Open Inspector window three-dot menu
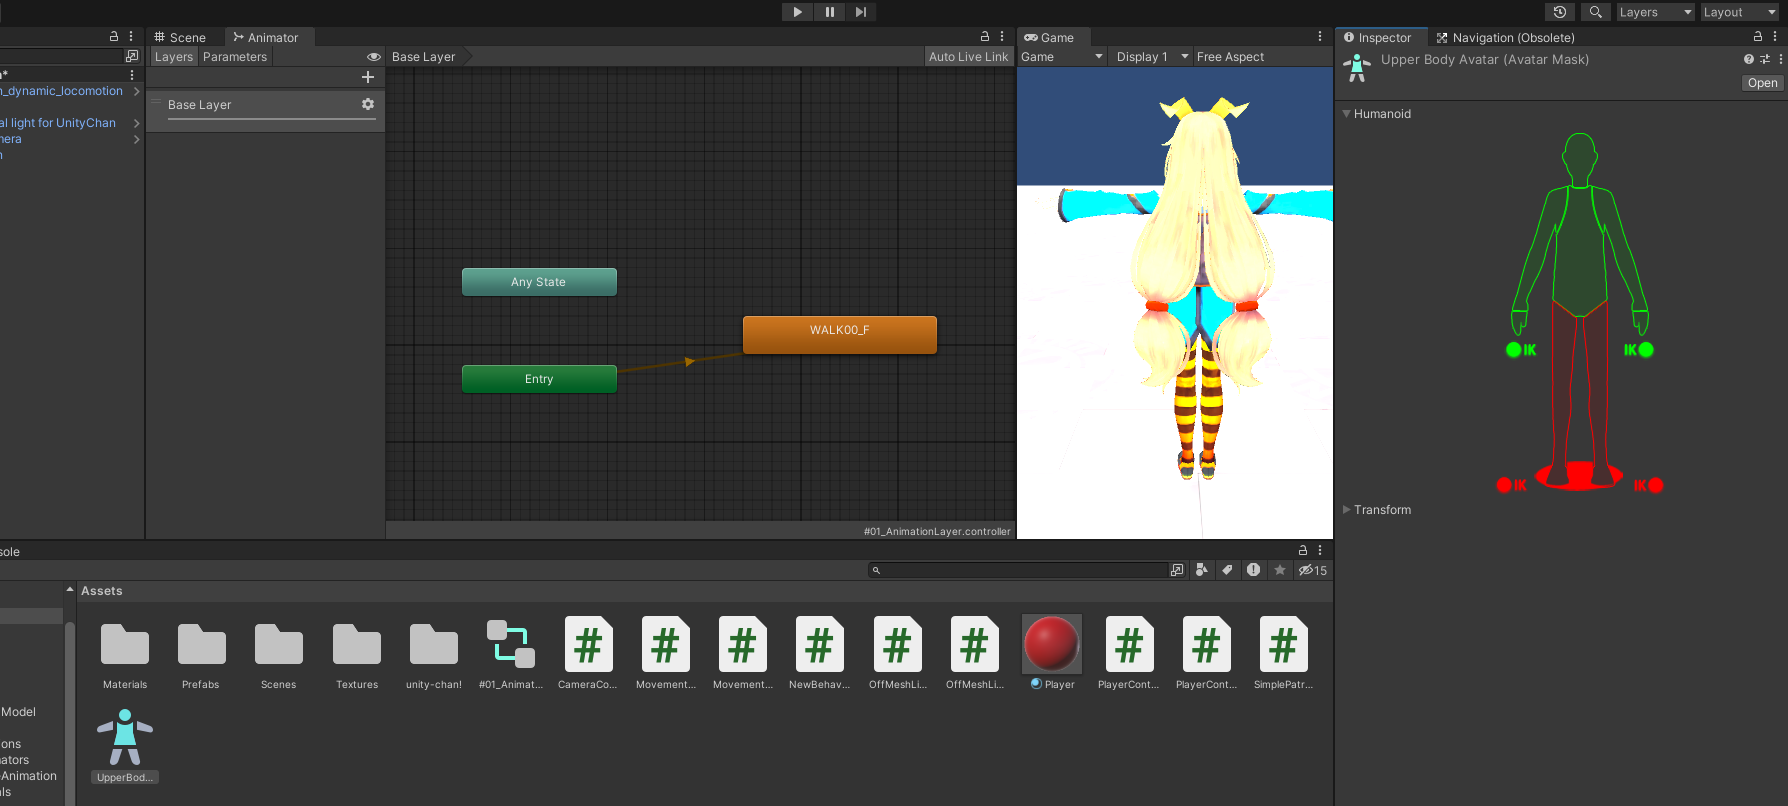This screenshot has width=1788, height=806. tap(1775, 36)
